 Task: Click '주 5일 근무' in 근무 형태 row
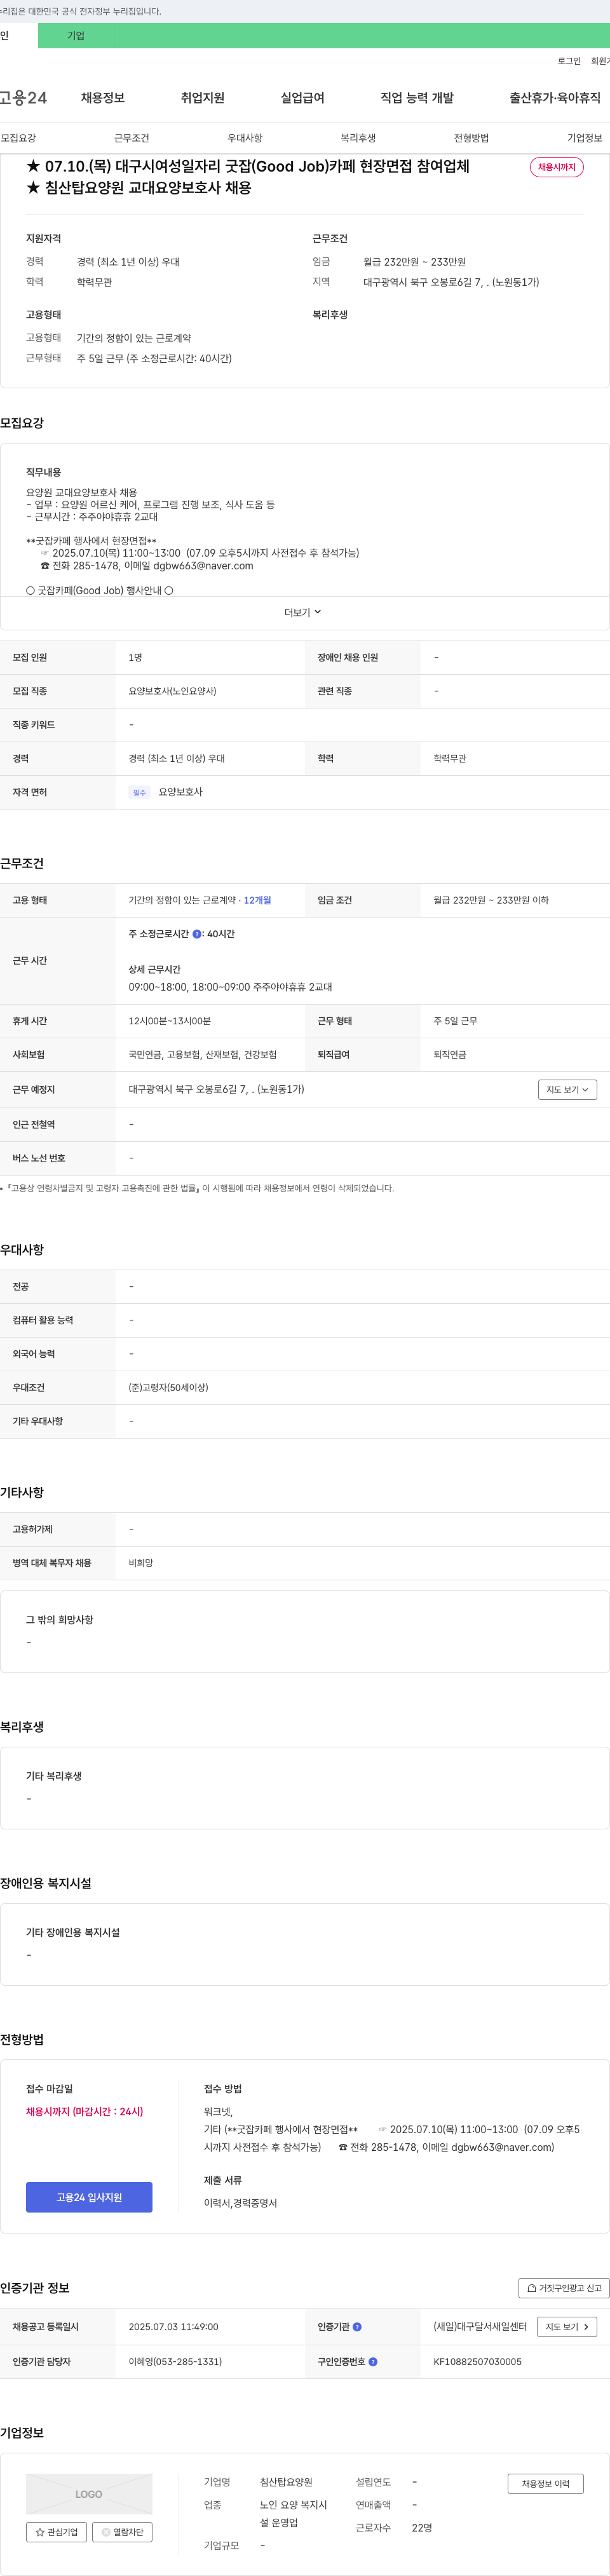click(x=455, y=1021)
